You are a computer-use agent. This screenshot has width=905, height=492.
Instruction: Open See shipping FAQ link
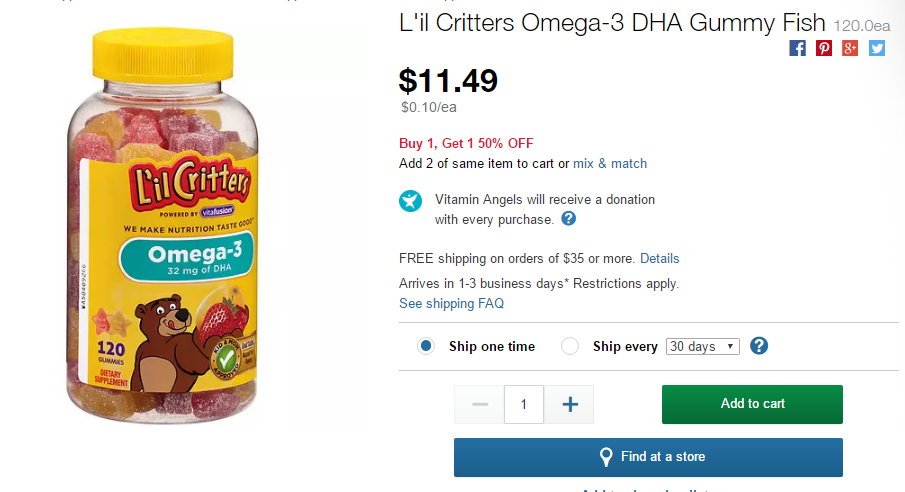coord(451,303)
